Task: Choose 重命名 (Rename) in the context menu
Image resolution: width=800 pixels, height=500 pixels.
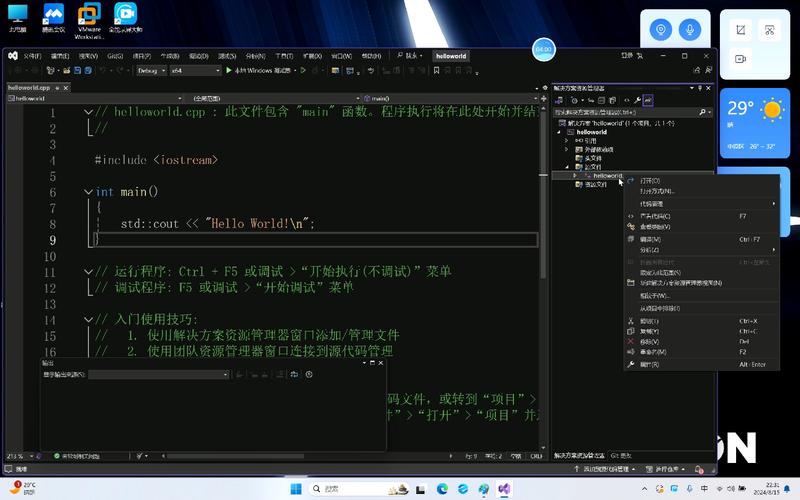Action: [651, 352]
